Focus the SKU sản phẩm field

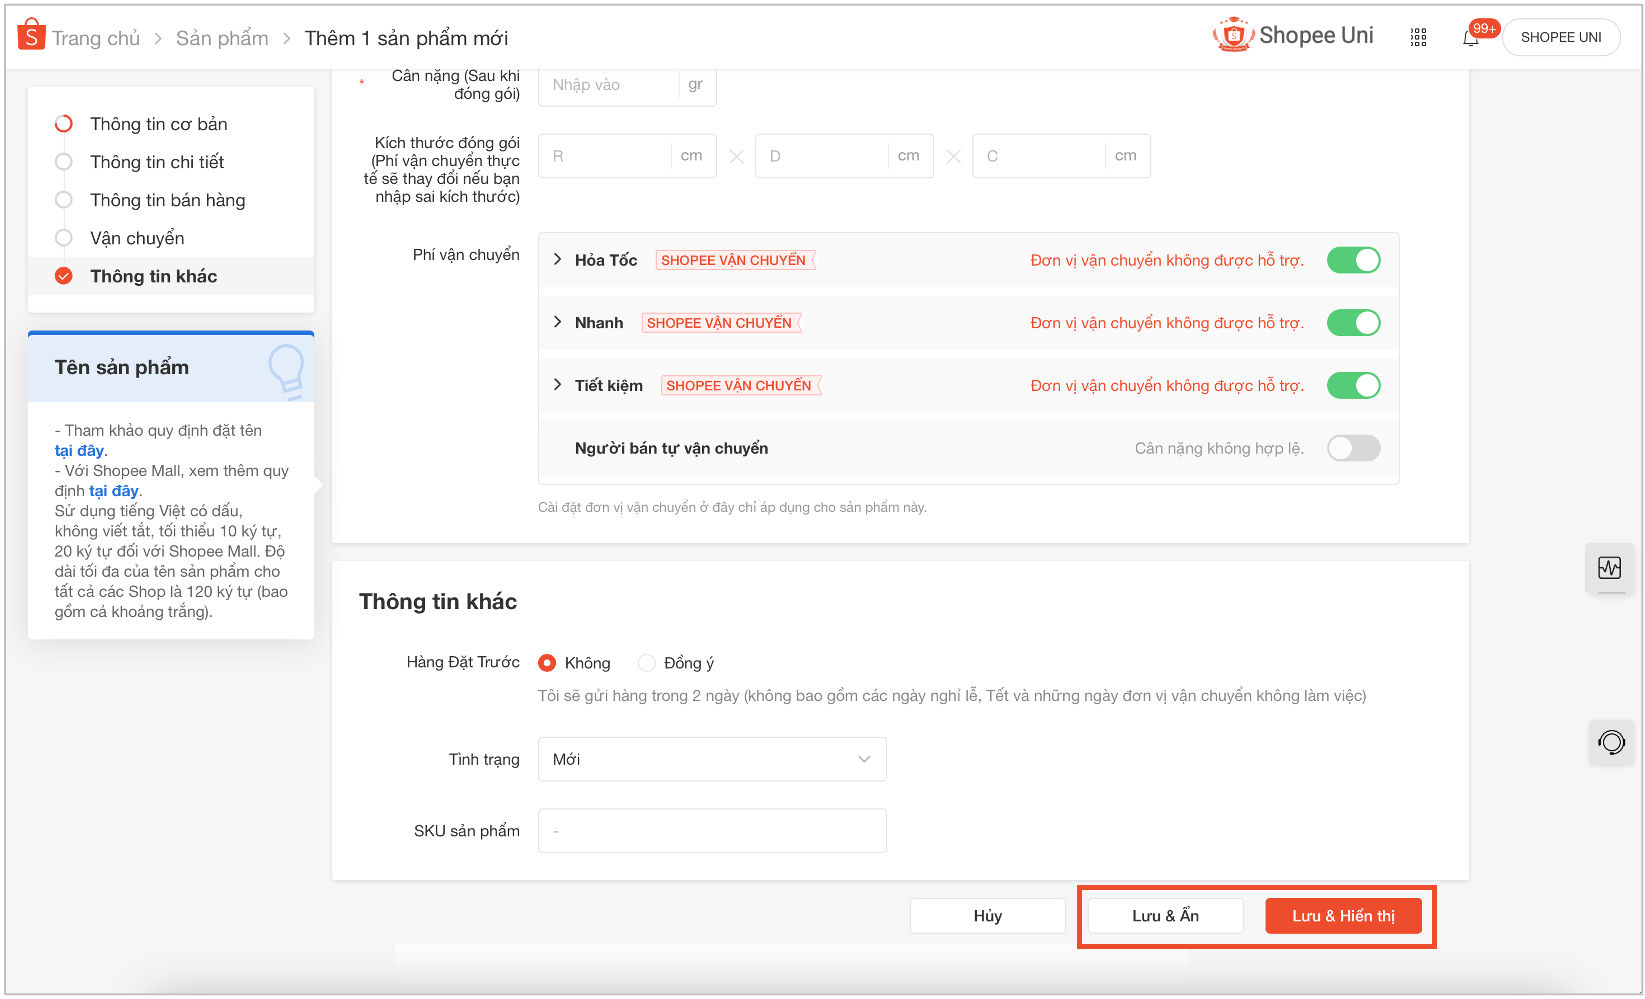point(712,831)
